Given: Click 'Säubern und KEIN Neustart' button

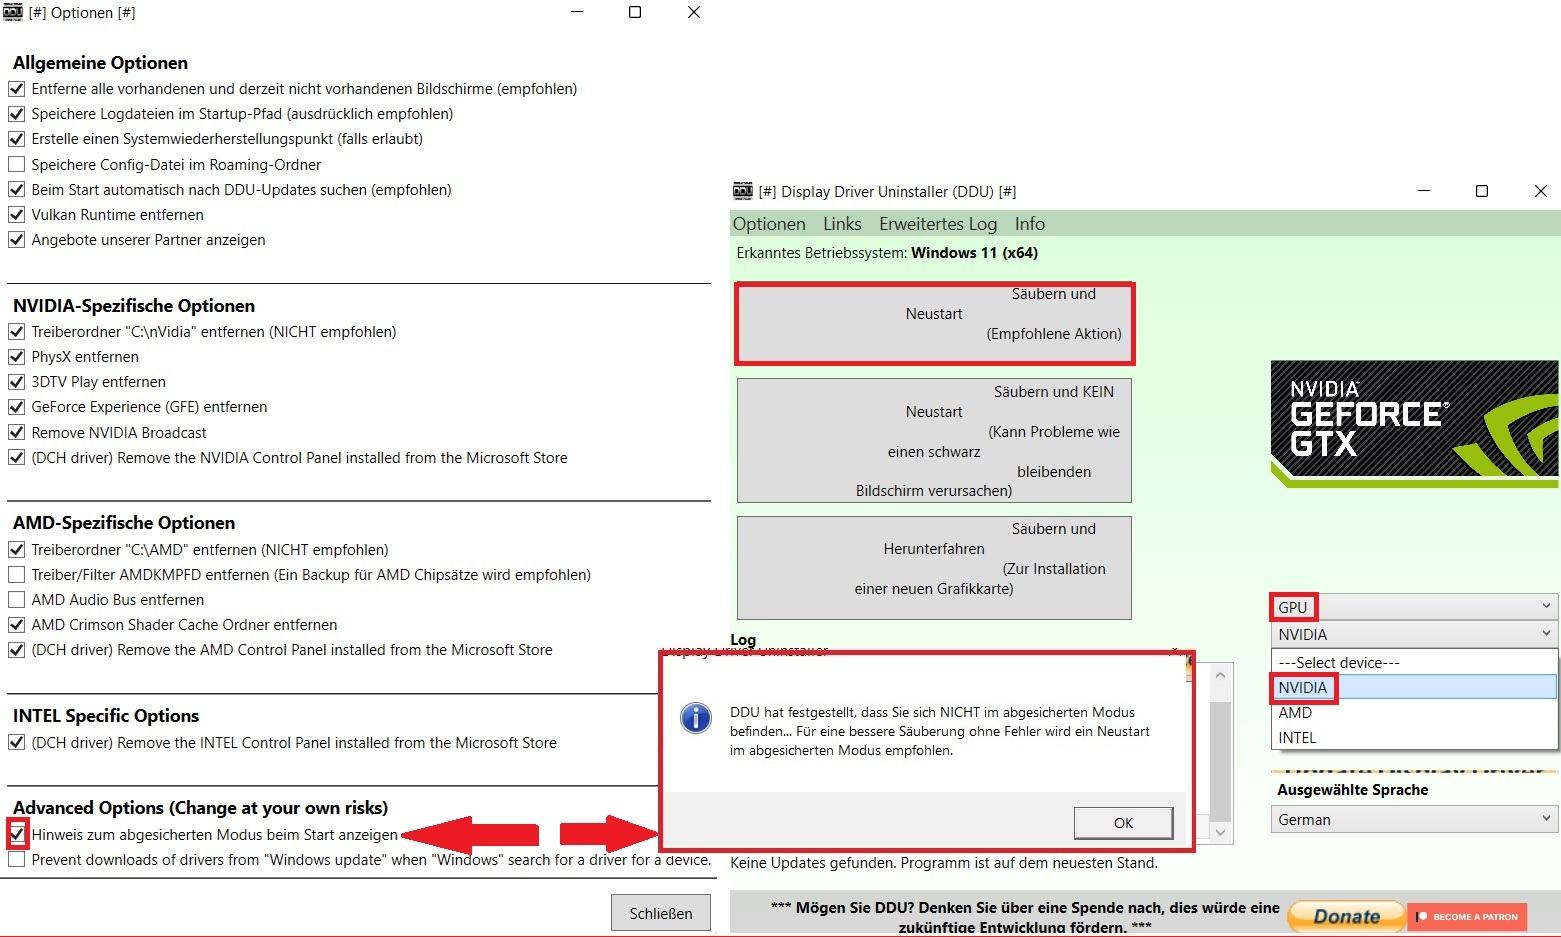Looking at the screenshot, I should pos(934,440).
